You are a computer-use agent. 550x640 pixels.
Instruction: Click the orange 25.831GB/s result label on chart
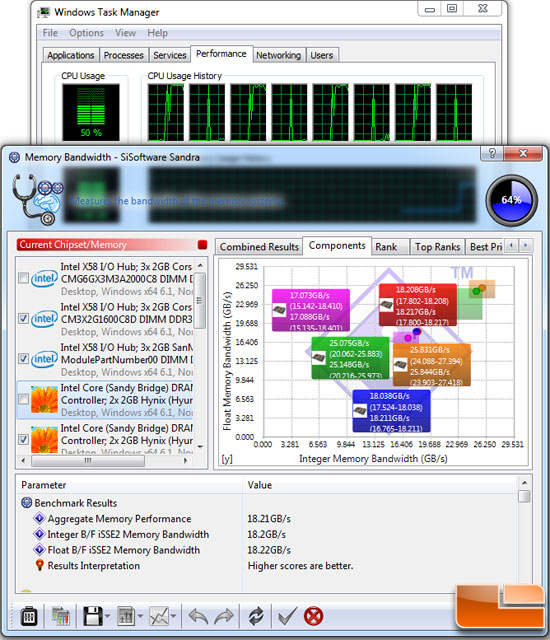click(432, 365)
